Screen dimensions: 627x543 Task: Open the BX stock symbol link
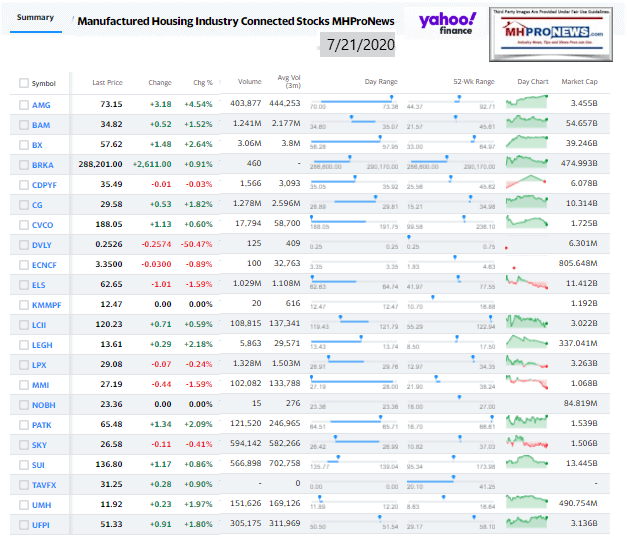[x=39, y=146]
